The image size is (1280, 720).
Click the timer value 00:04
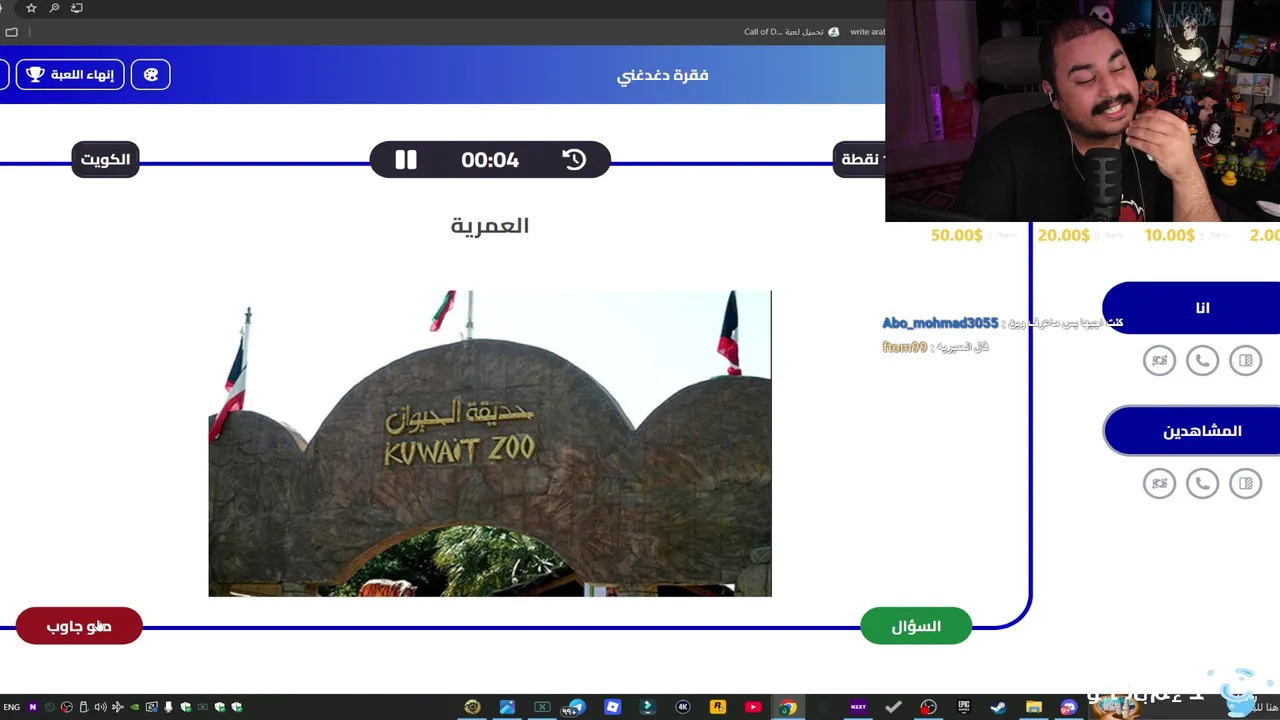pos(490,160)
